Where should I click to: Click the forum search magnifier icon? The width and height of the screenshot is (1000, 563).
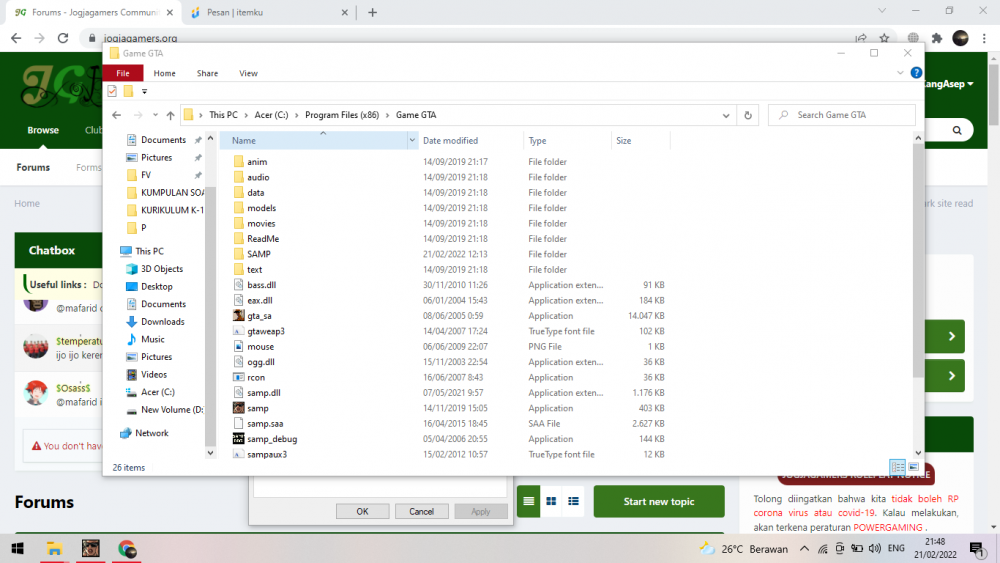[x=957, y=130]
